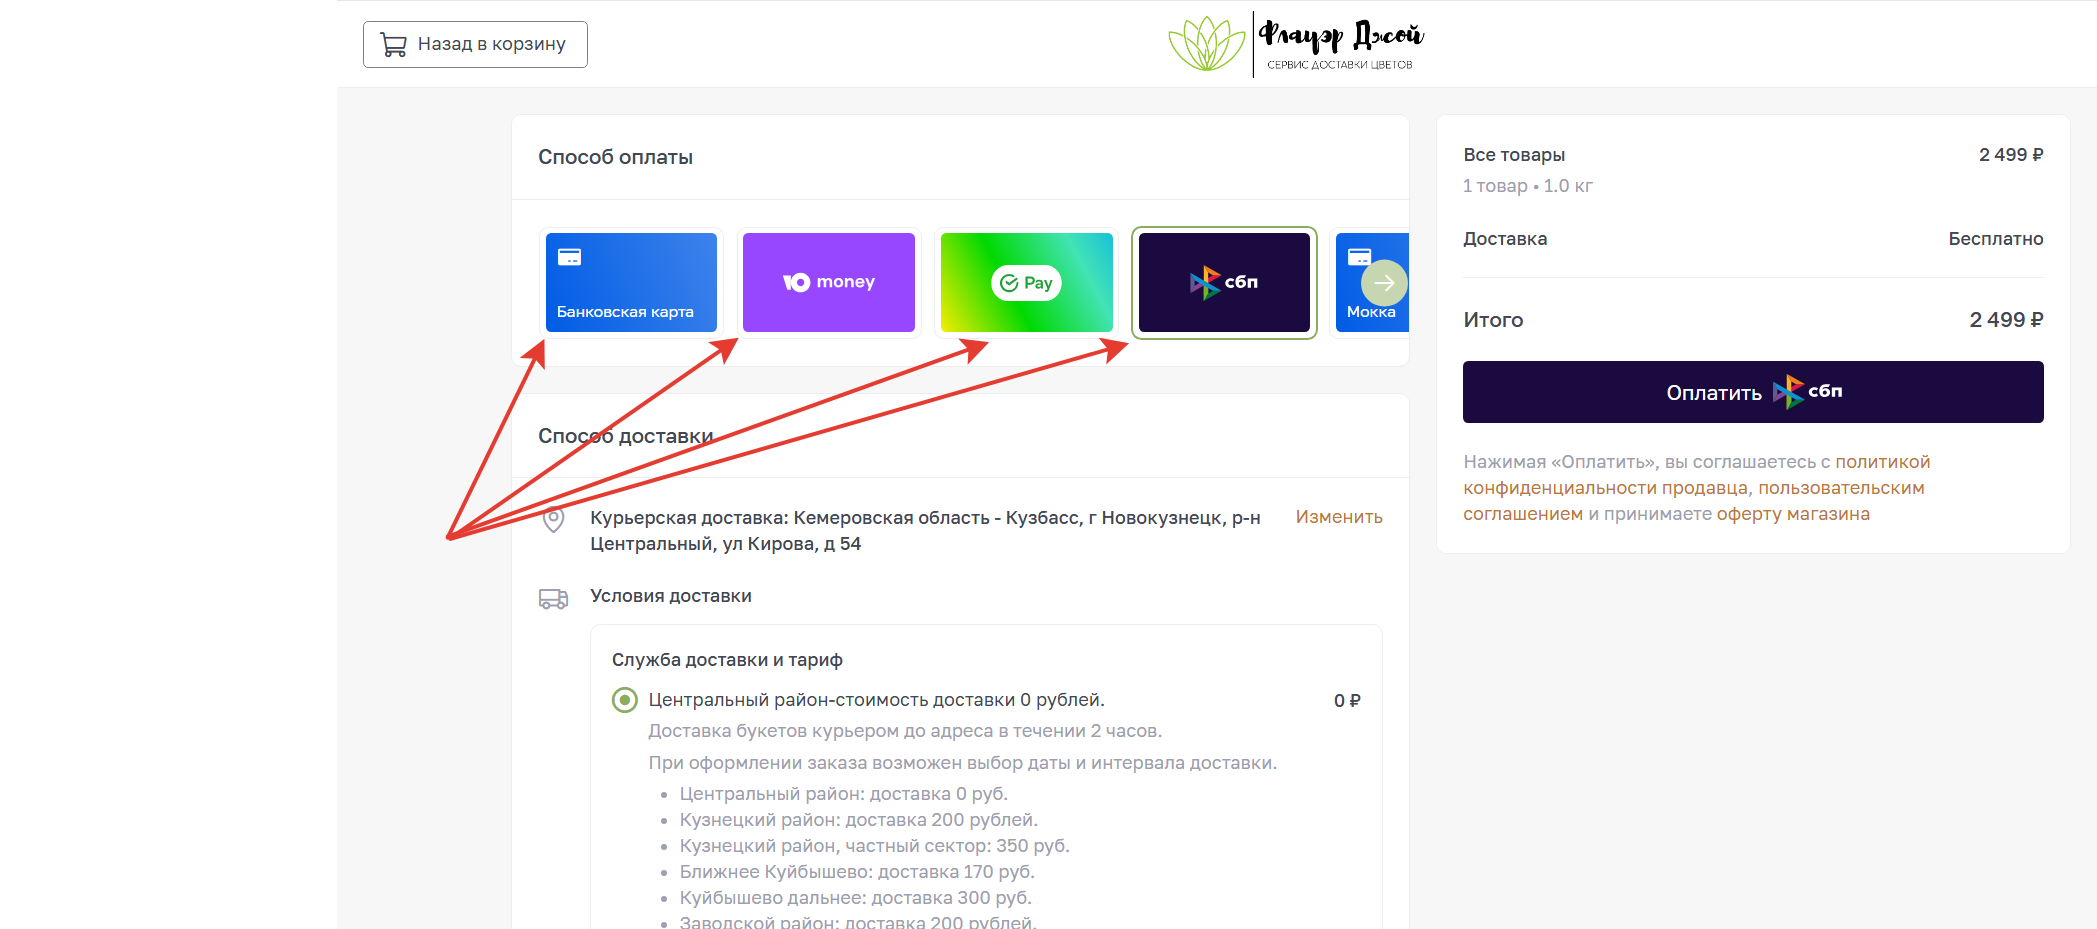Click the 'Способ доставки' heading
The width and height of the screenshot is (2097, 929).
(x=626, y=436)
